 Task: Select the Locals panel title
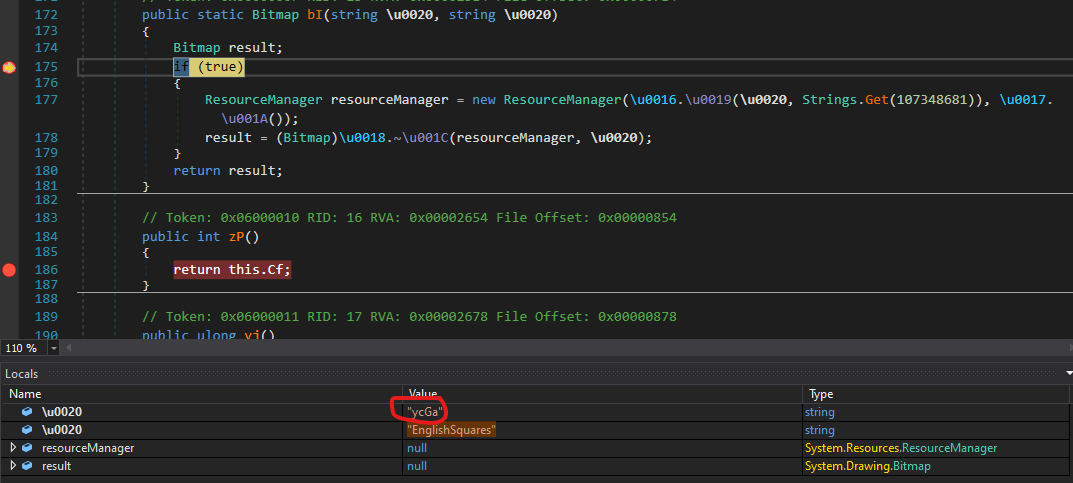click(x=22, y=374)
